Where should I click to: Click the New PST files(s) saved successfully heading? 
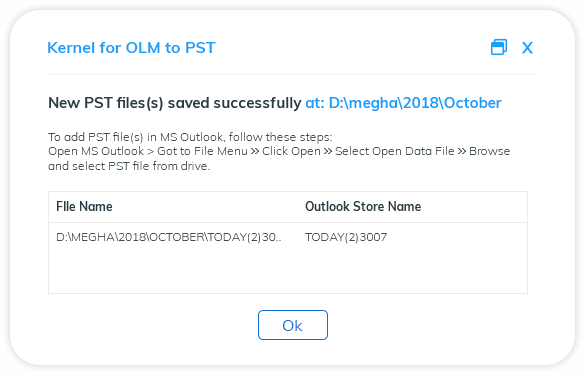[x=175, y=103]
